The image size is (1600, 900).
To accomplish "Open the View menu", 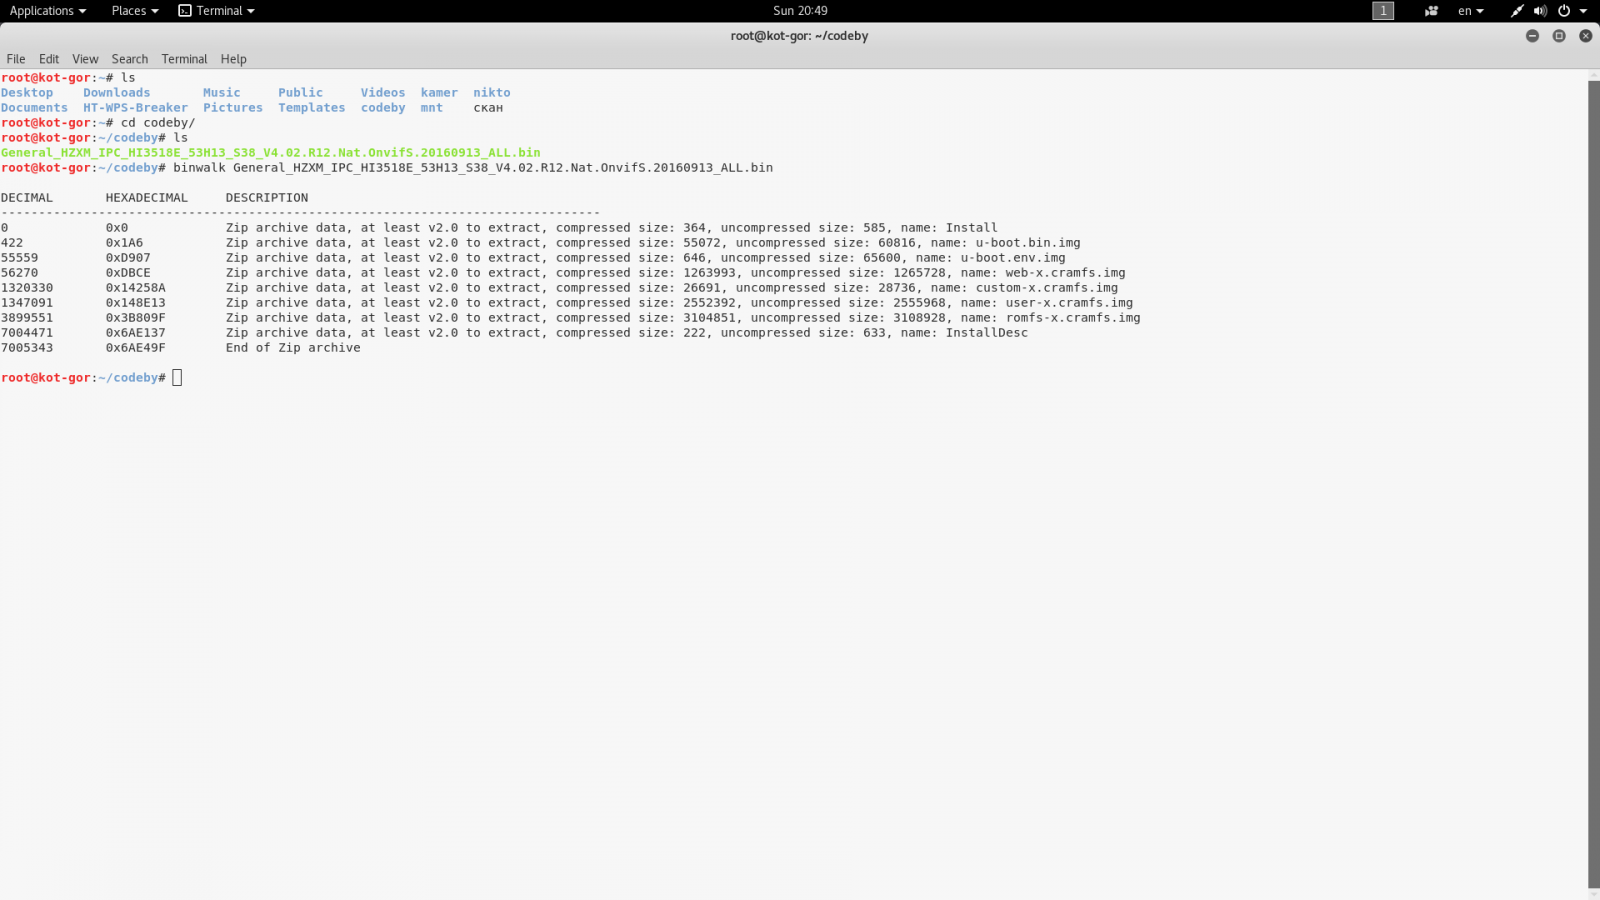I will (85, 59).
